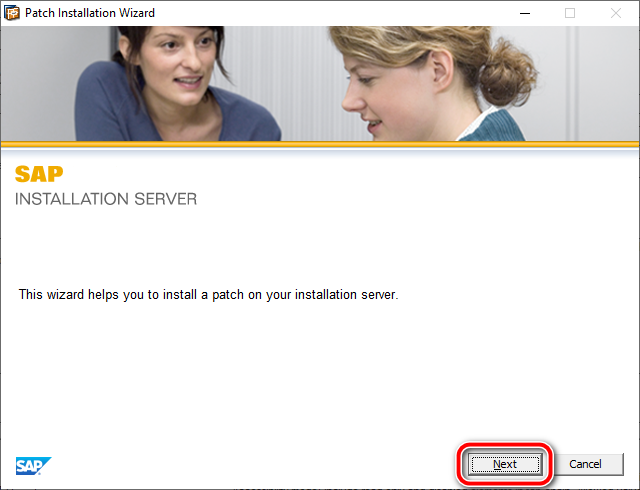Click the wizard description text about installing a patch

(208, 294)
